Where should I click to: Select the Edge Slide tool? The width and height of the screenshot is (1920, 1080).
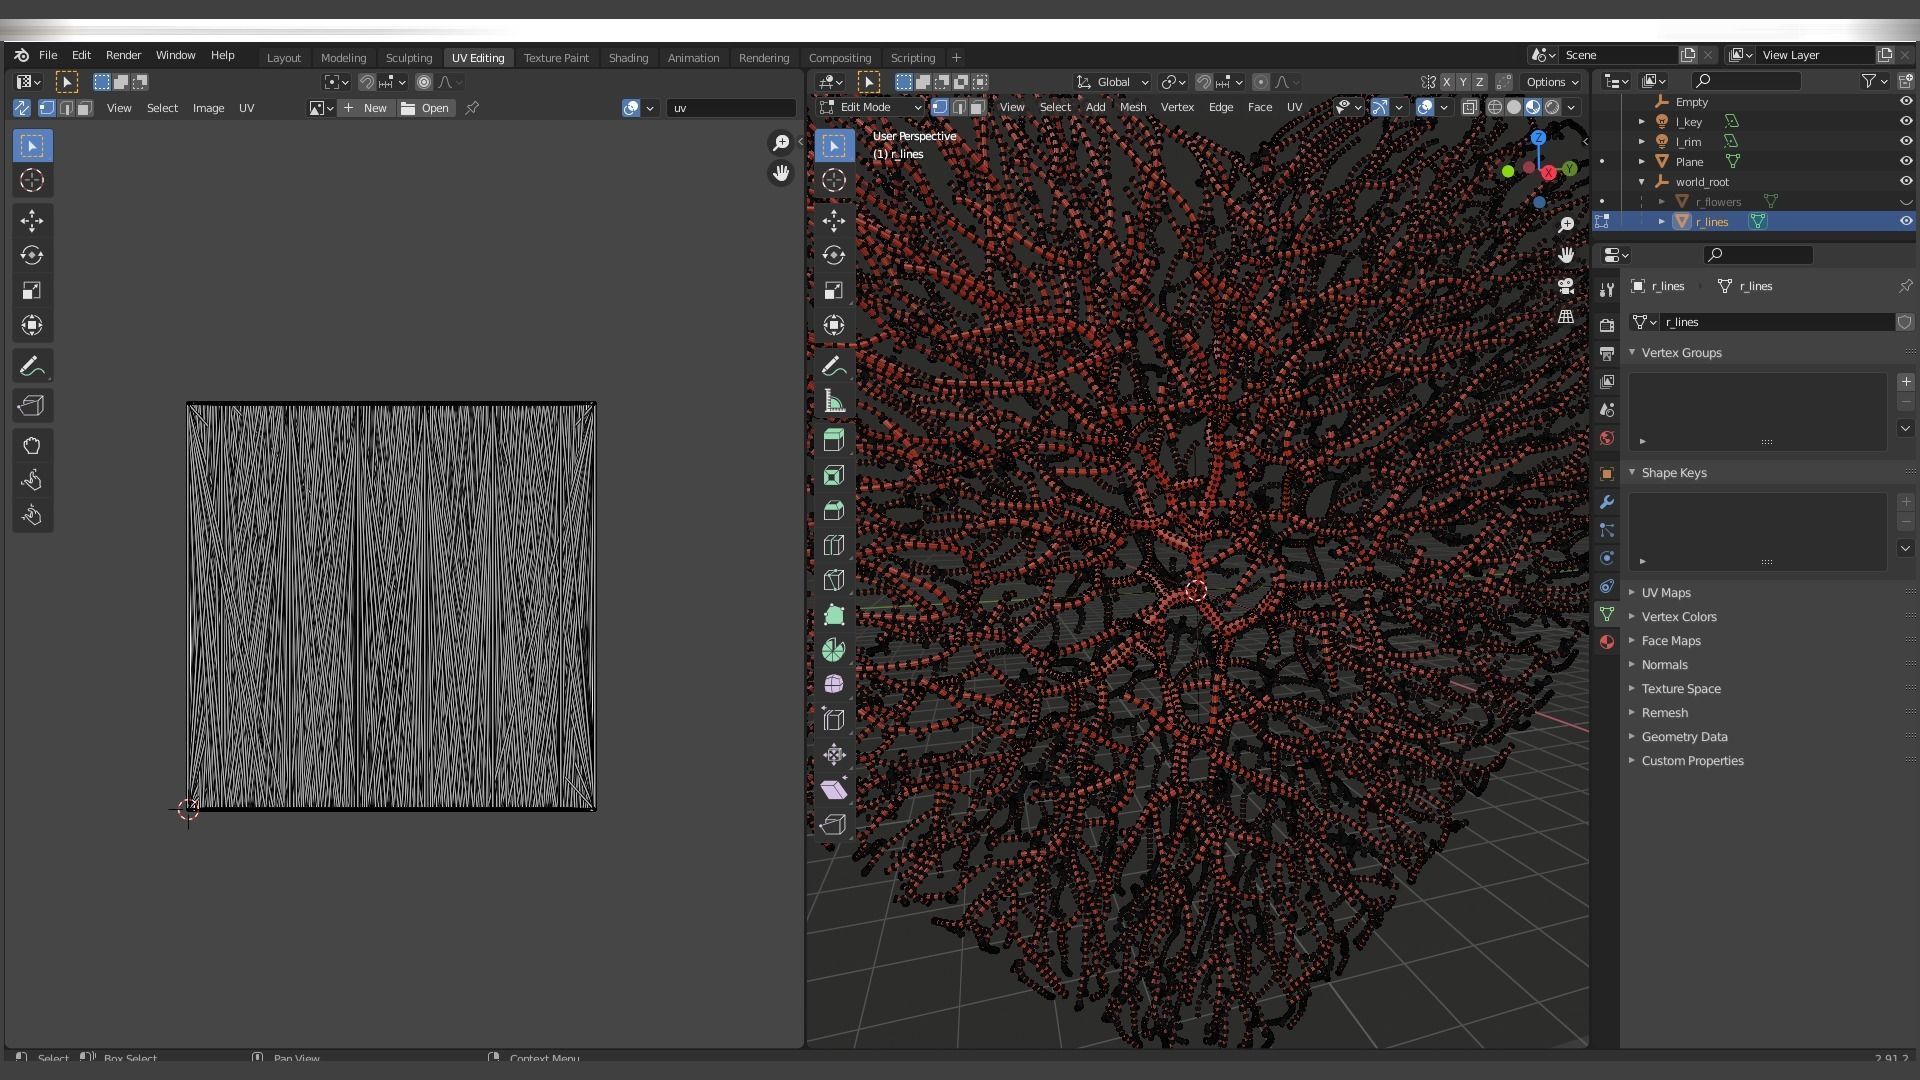834,720
